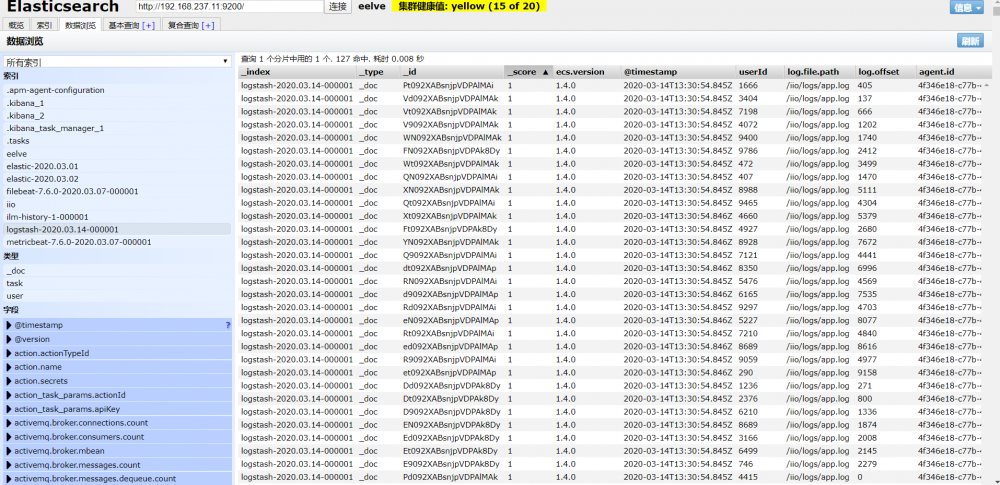Click the log.offset cell 7672
Image resolution: width=1000 pixels, height=485 pixels.
pos(867,242)
